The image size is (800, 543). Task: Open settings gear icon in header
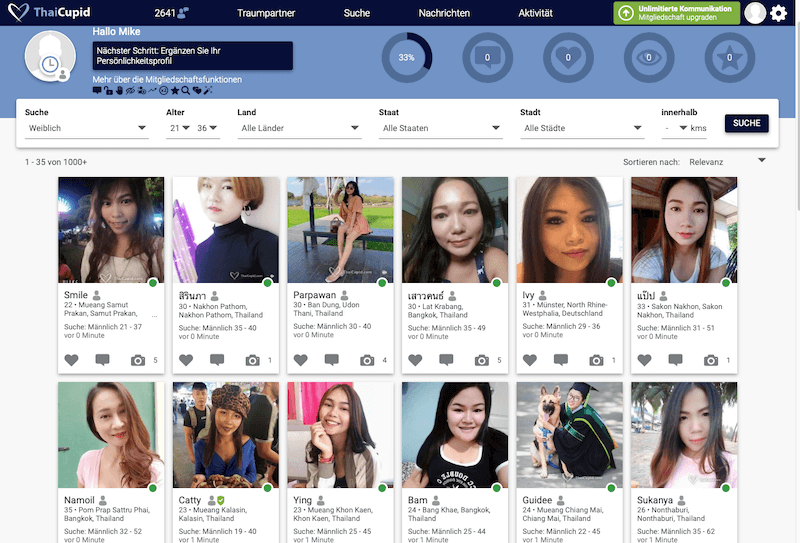(779, 13)
